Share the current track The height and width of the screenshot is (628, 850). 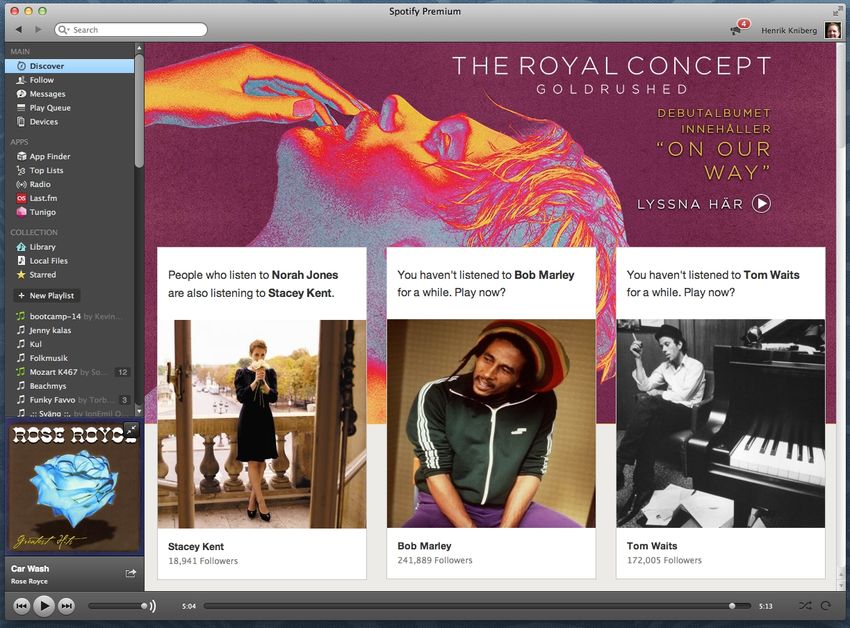131,573
